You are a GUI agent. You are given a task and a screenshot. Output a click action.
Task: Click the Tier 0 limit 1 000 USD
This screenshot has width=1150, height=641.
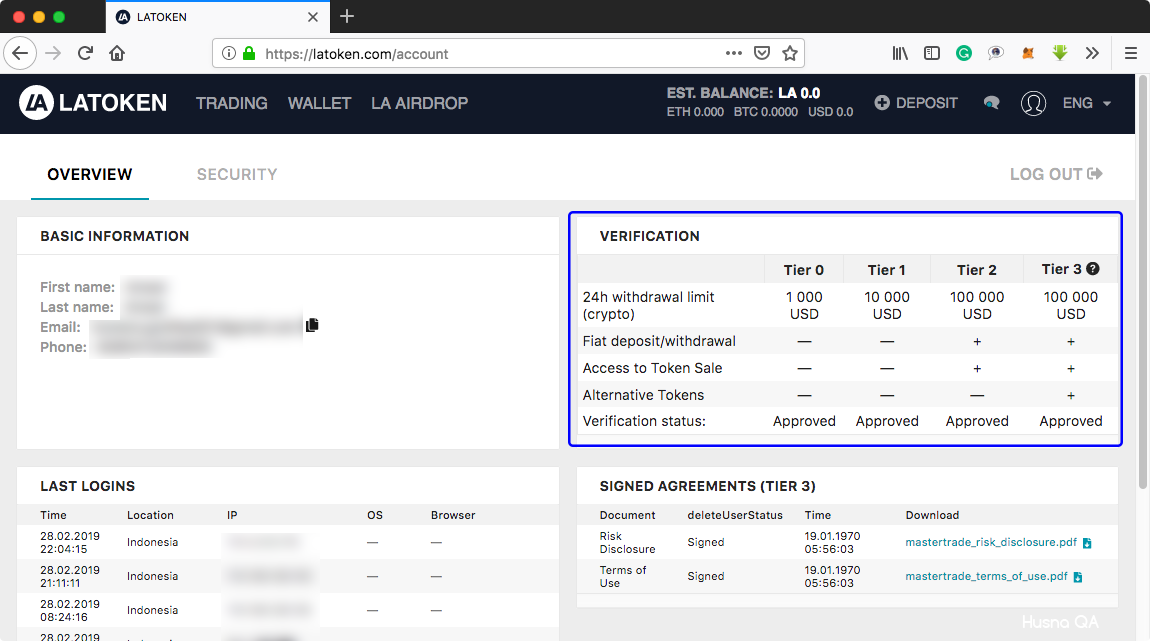(804, 306)
